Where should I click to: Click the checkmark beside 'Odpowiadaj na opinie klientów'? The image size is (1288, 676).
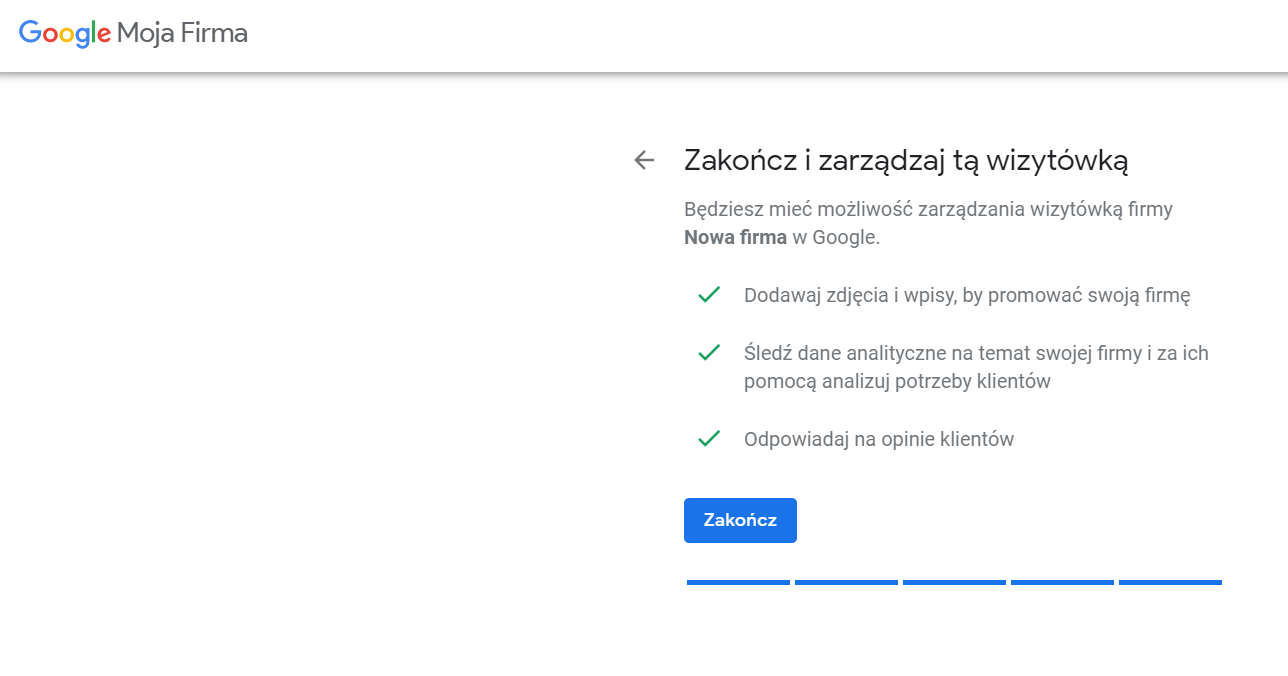709,439
